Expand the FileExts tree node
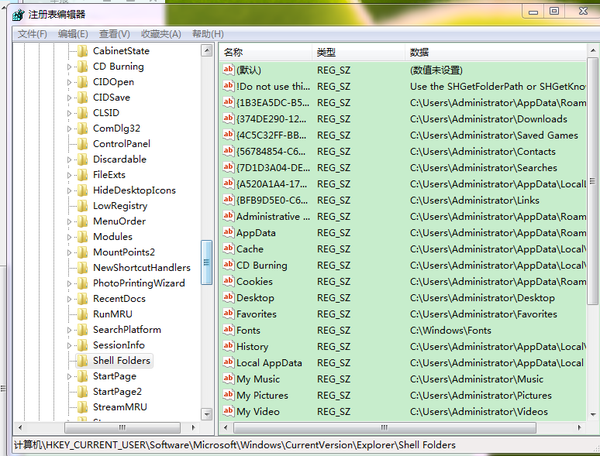The width and height of the screenshot is (600, 456). [69, 175]
